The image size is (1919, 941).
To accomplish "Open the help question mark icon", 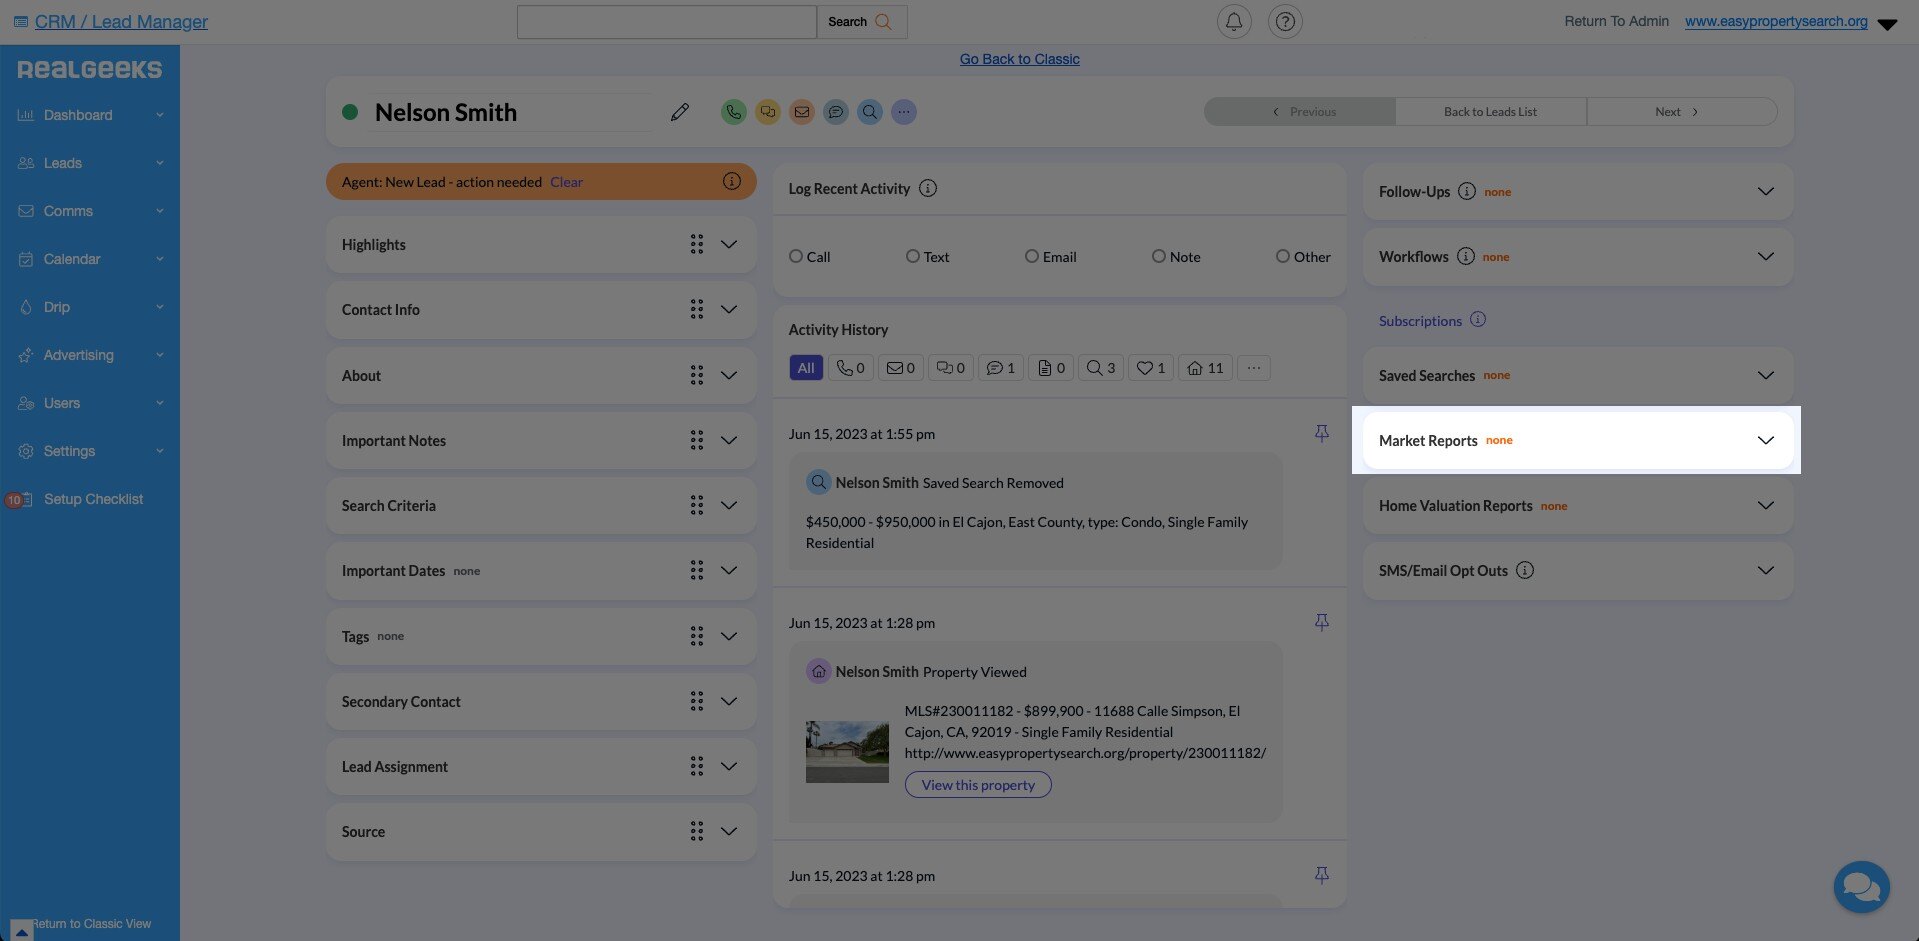I will pyautogui.click(x=1285, y=21).
